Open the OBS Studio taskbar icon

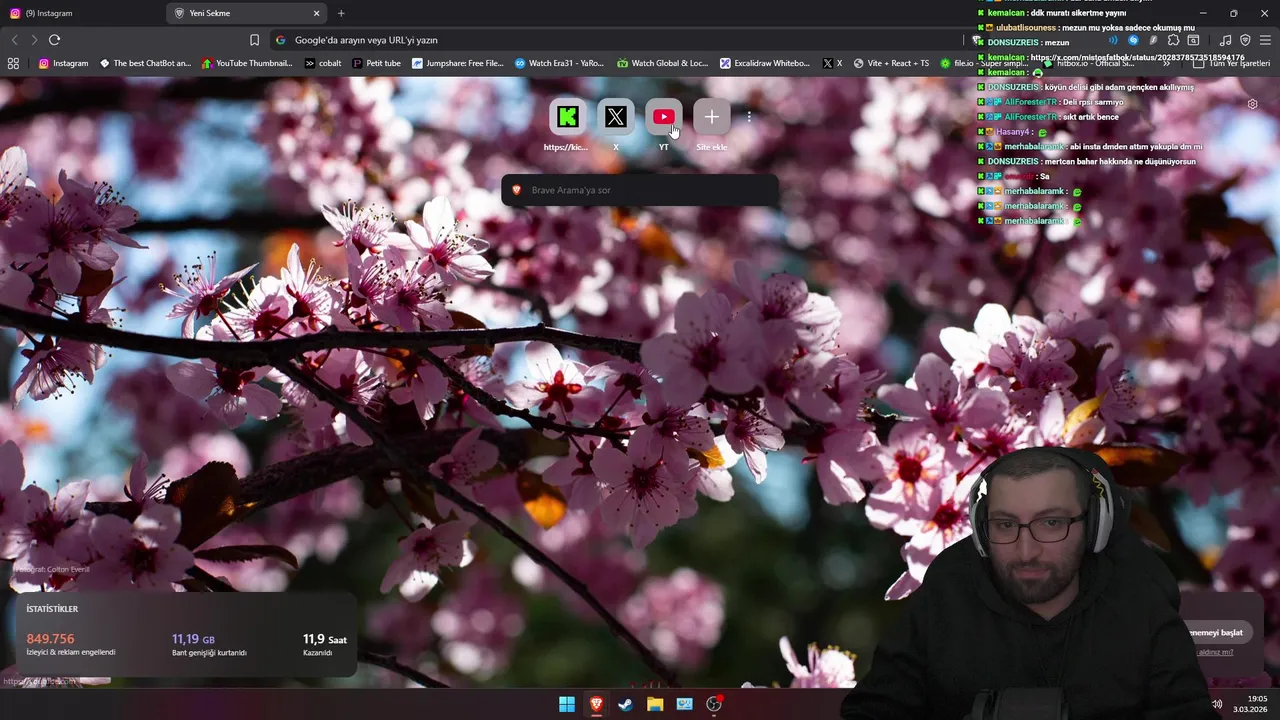click(x=714, y=704)
